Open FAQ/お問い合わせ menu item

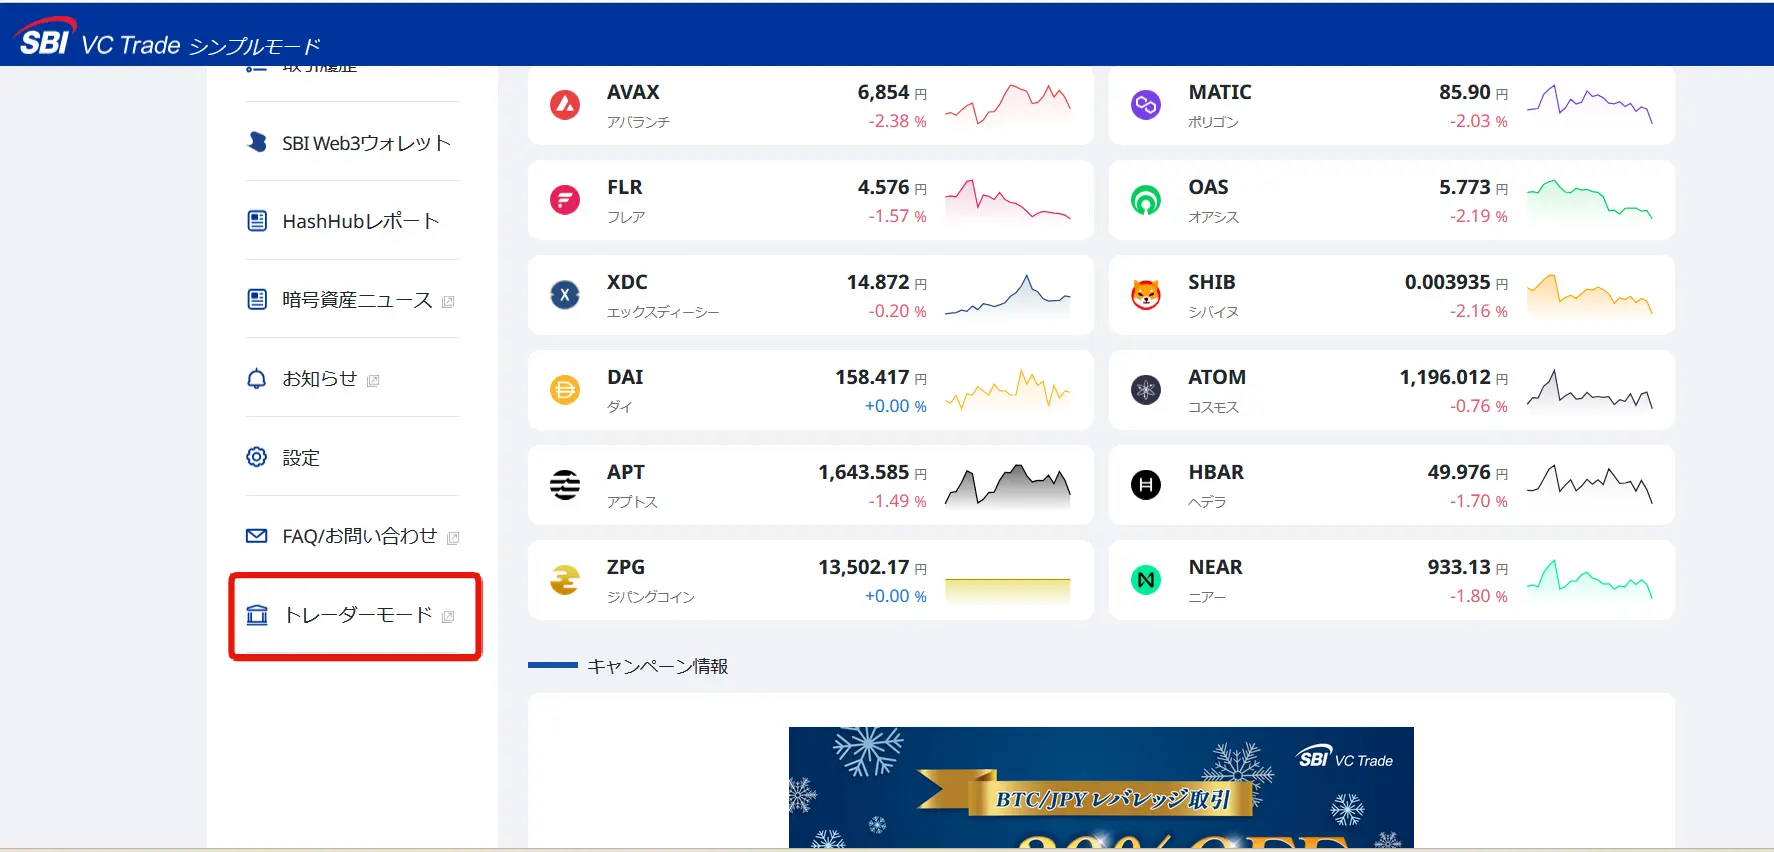[352, 536]
